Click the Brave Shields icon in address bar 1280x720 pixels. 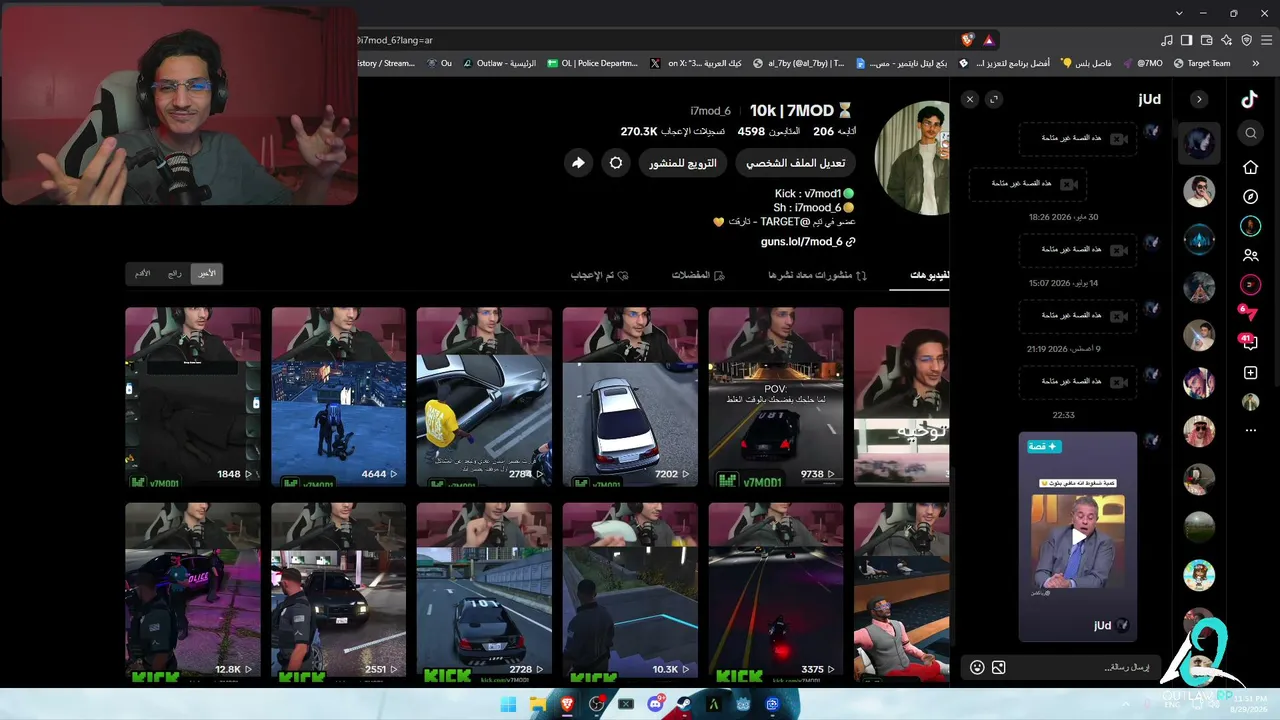[967, 40]
